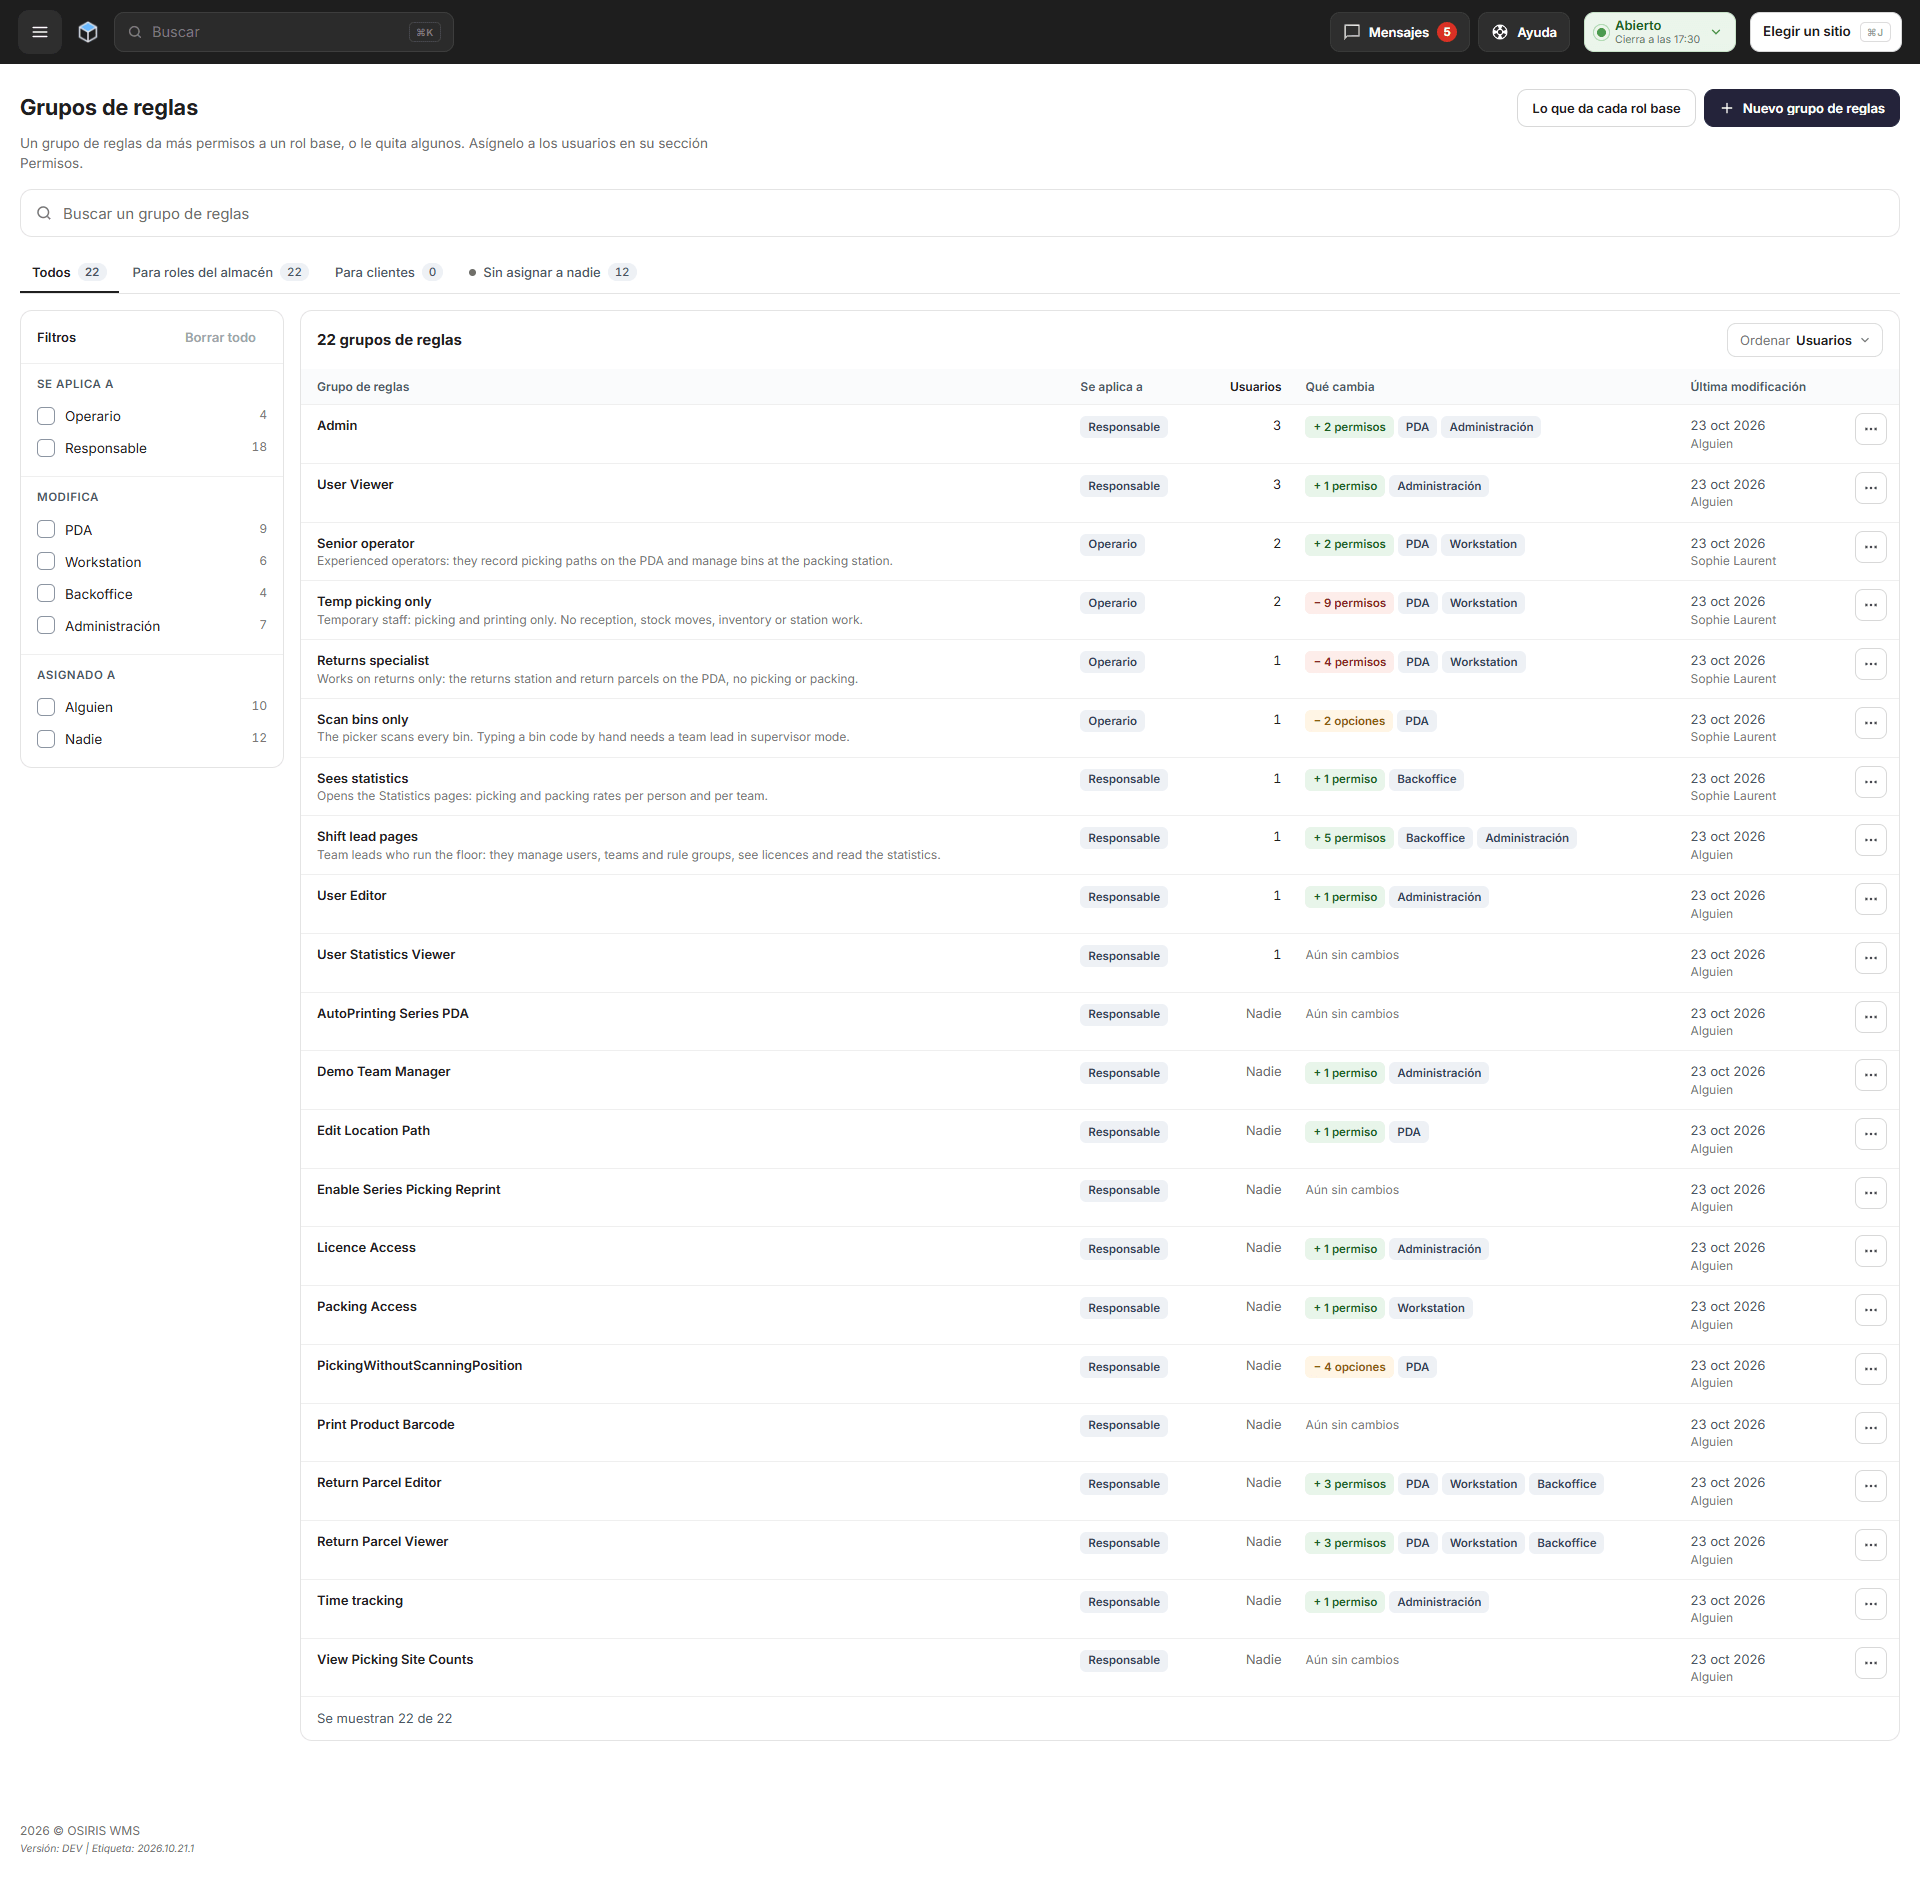Open Mensajes with 5 unread
The width and height of the screenshot is (1920, 1882).
coord(1399,32)
